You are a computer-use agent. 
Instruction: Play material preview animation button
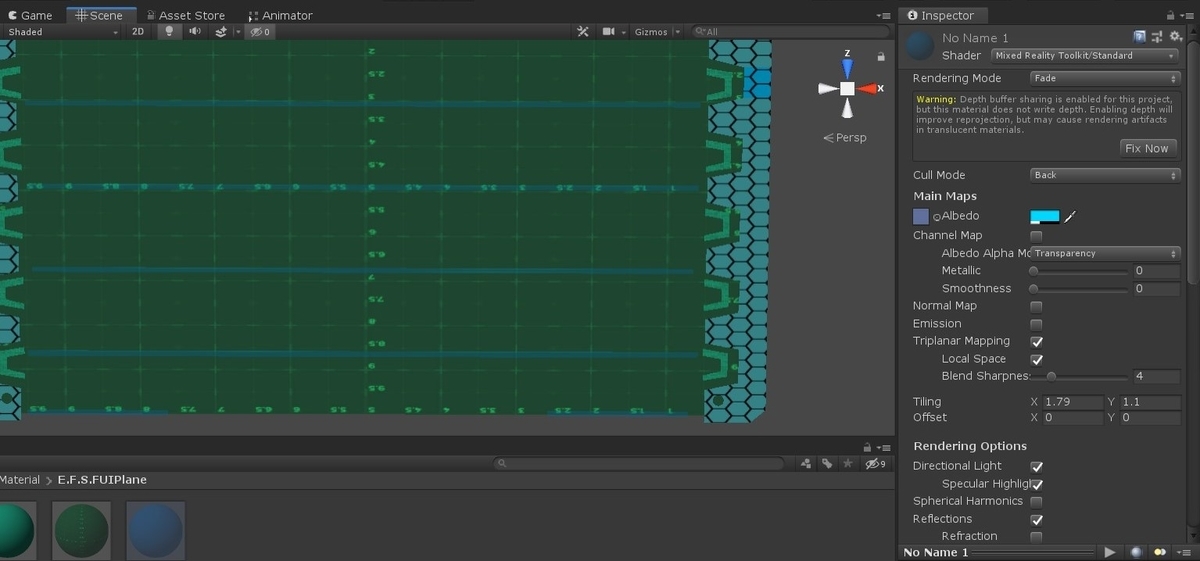(1110, 552)
